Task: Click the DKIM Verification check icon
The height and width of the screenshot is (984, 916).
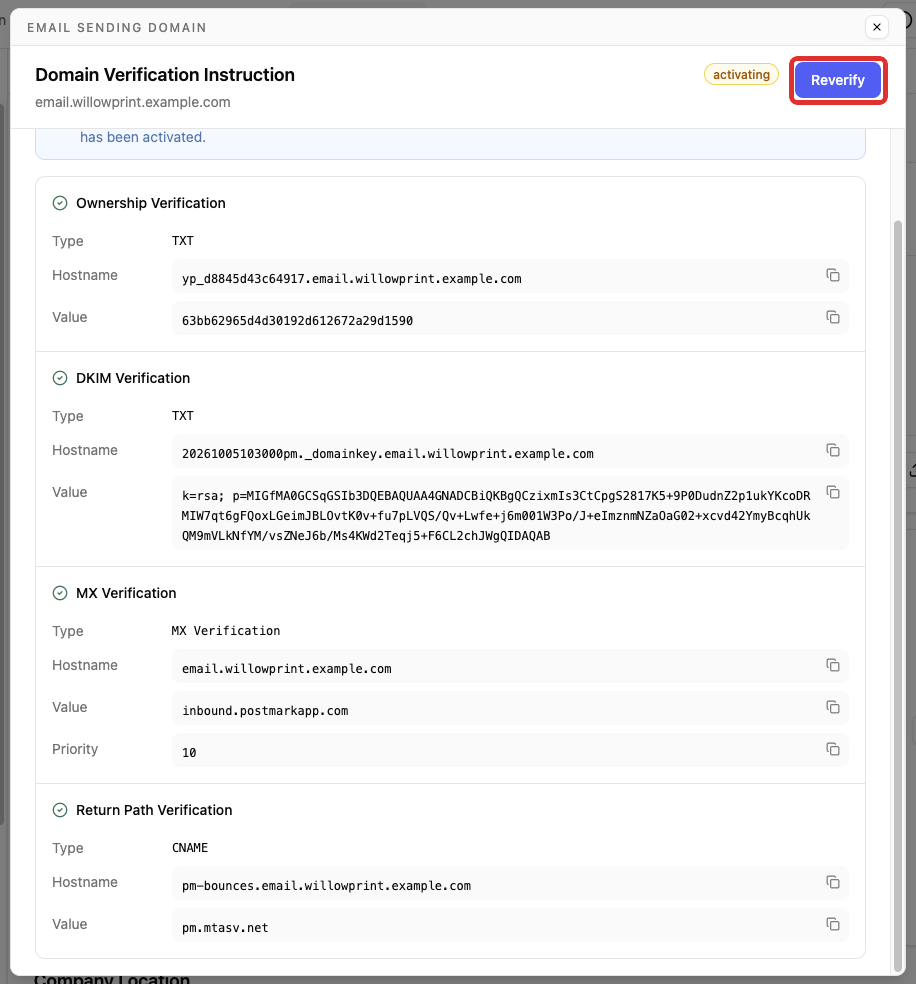Action: click(60, 378)
